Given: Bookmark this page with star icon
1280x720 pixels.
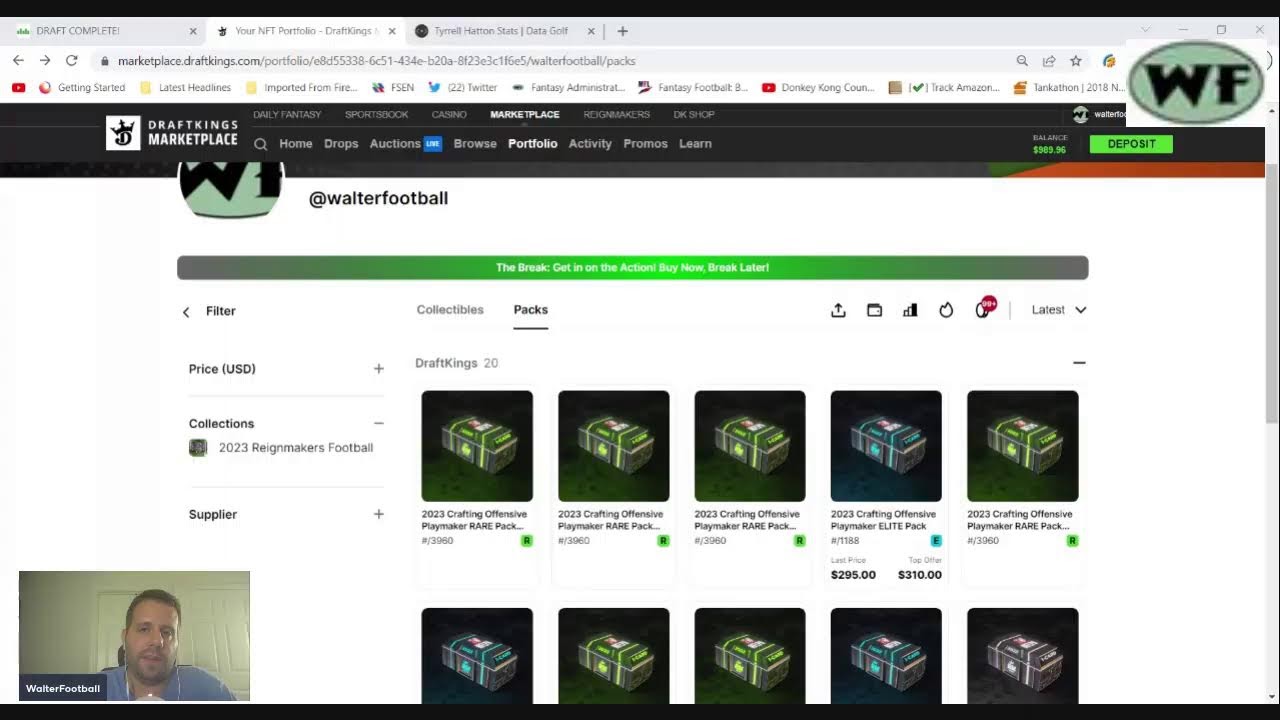Looking at the screenshot, I should (x=1076, y=61).
